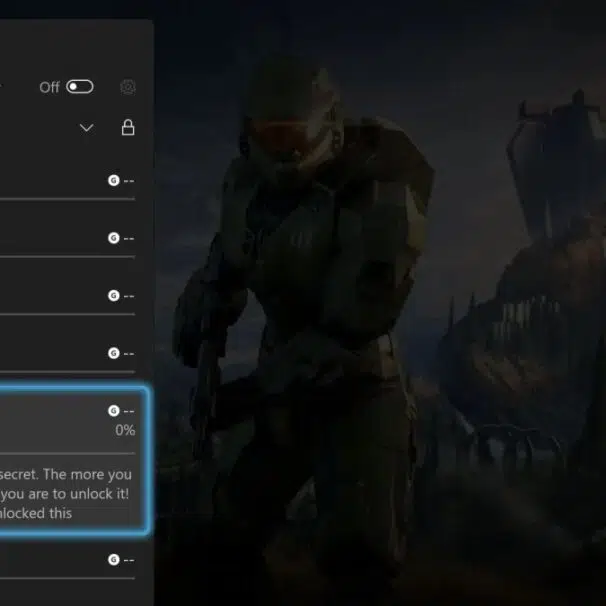
Task: Open the gear settings icon beside the Off switch
Action: click(x=128, y=87)
